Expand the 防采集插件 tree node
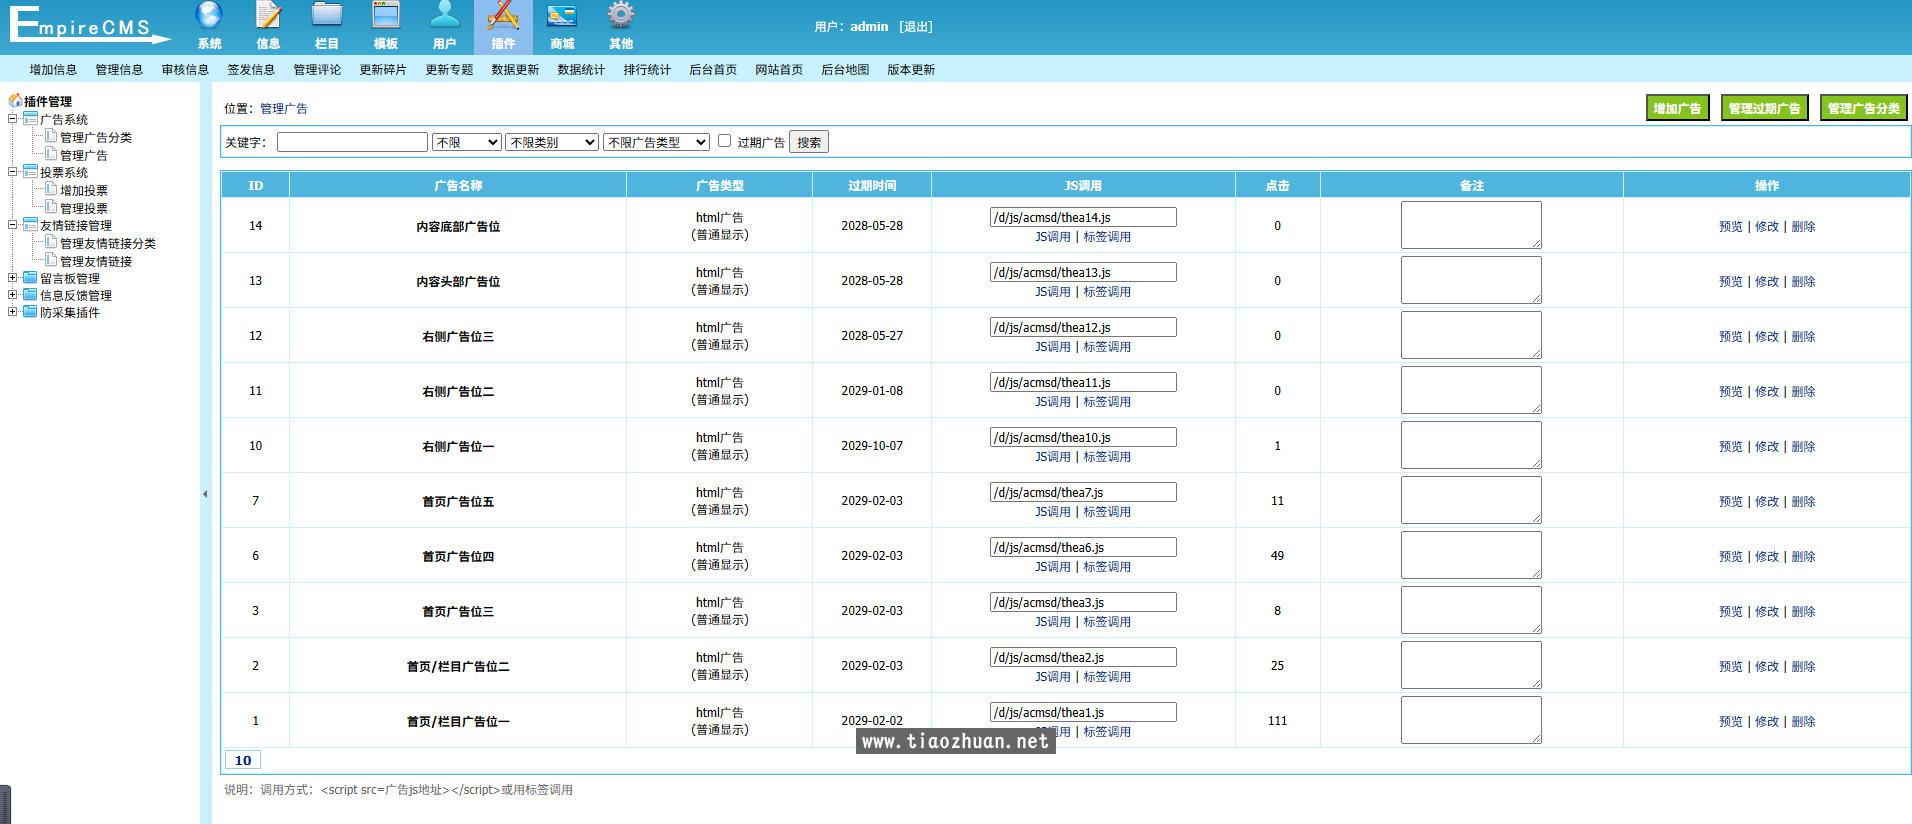The height and width of the screenshot is (824, 1912). click(x=13, y=312)
